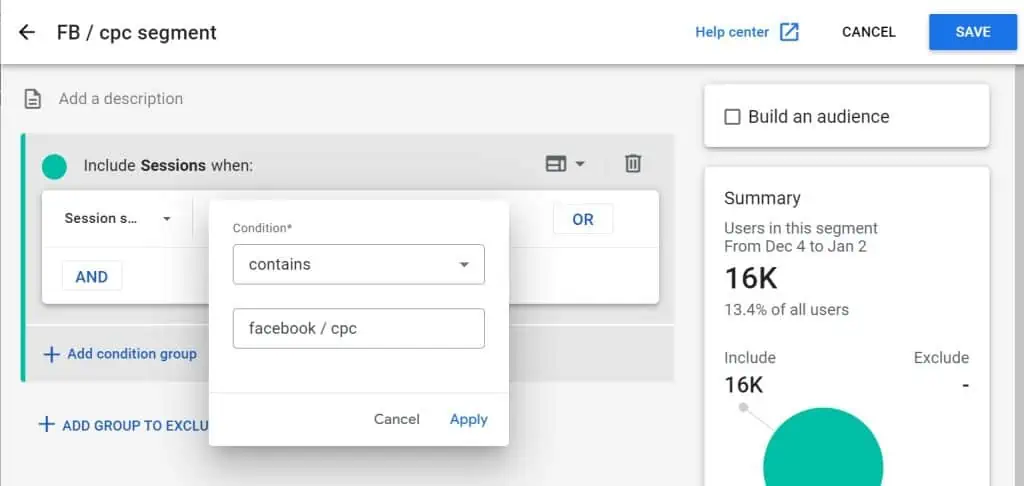This screenshot has height=486, width=1024.
Task: Go back using the left arrow icon
Action: click(x=27, y=32)
